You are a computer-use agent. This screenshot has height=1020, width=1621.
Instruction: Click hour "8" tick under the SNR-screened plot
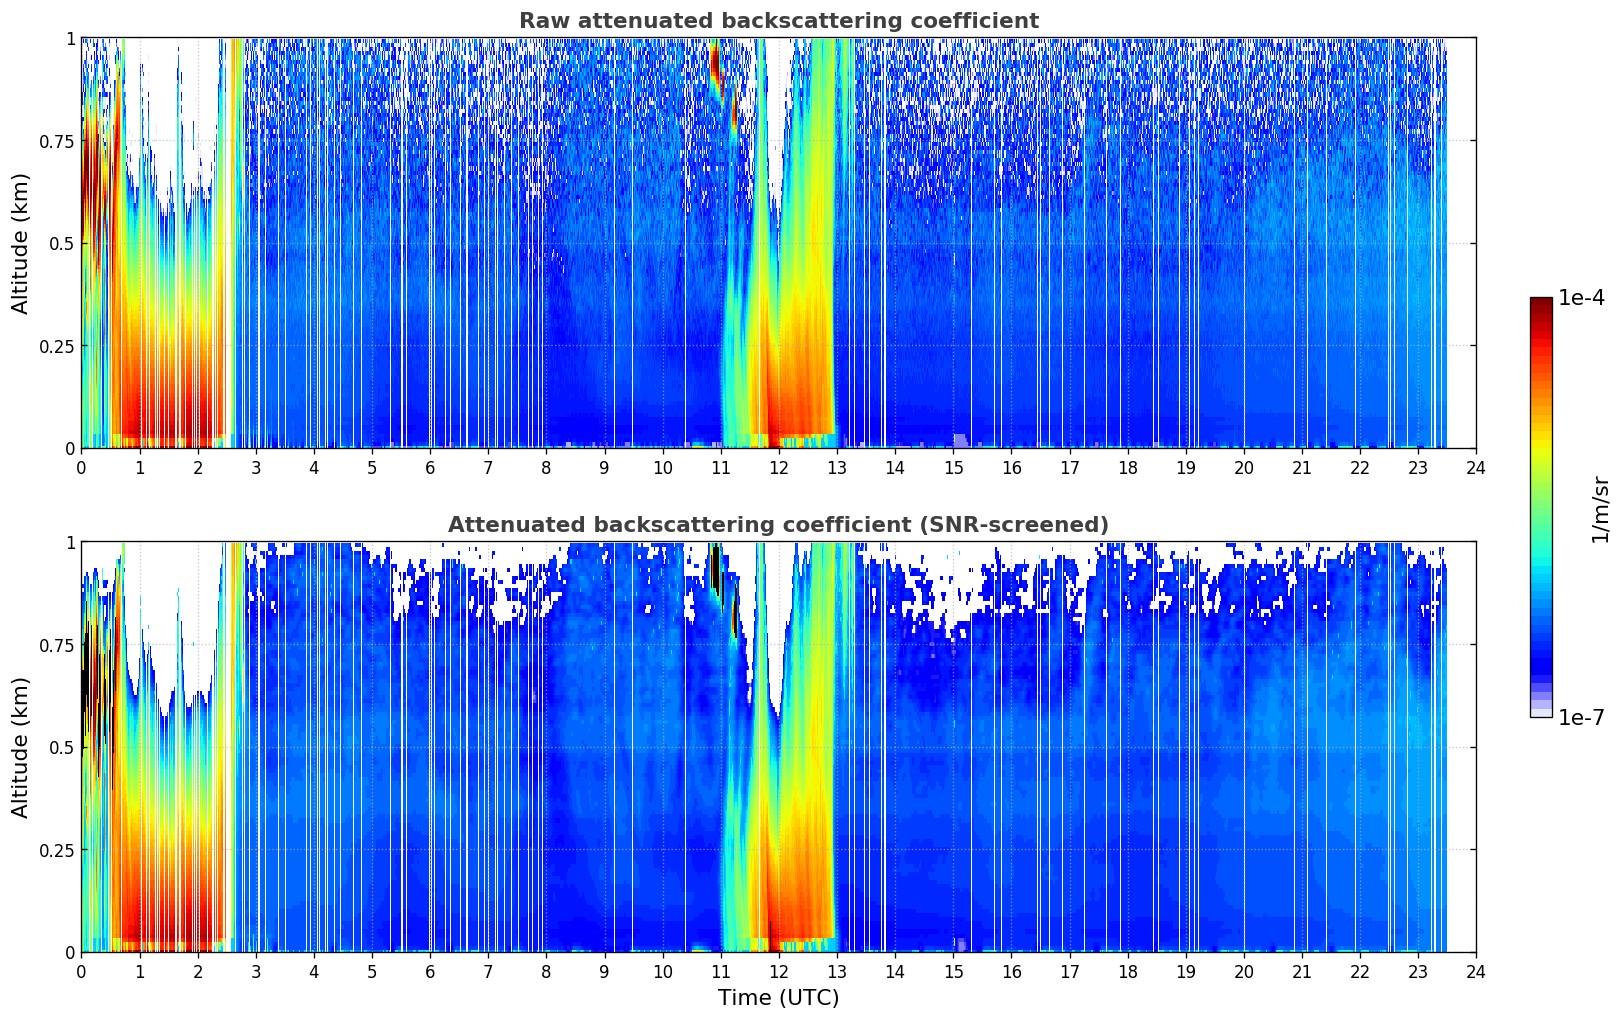coord(546,971)
